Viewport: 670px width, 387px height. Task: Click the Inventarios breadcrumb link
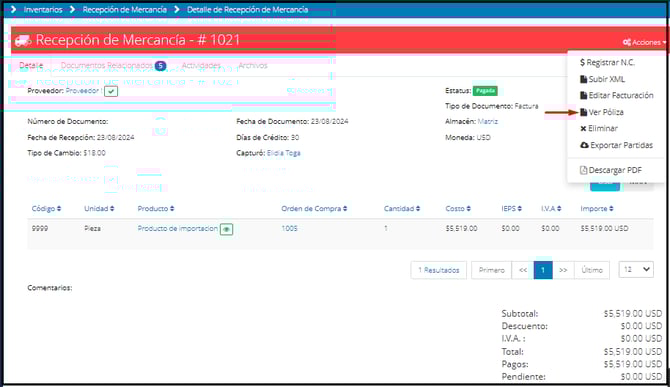43,9
